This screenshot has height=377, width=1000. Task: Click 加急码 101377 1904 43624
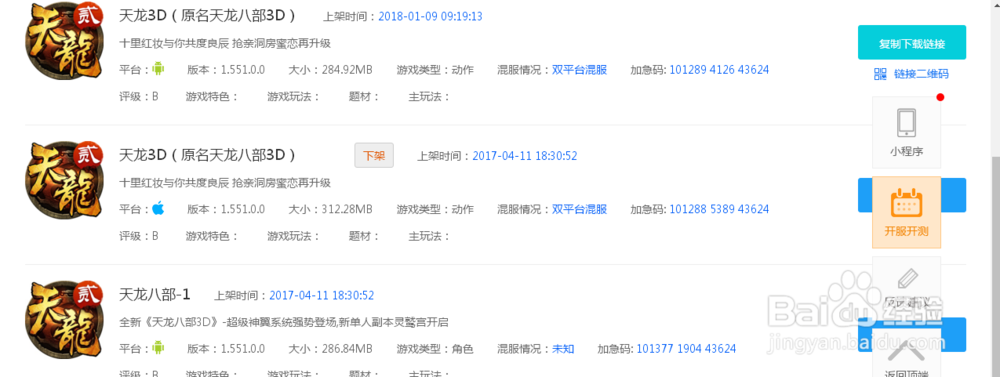pyautogui.click(x=686, y=349)
